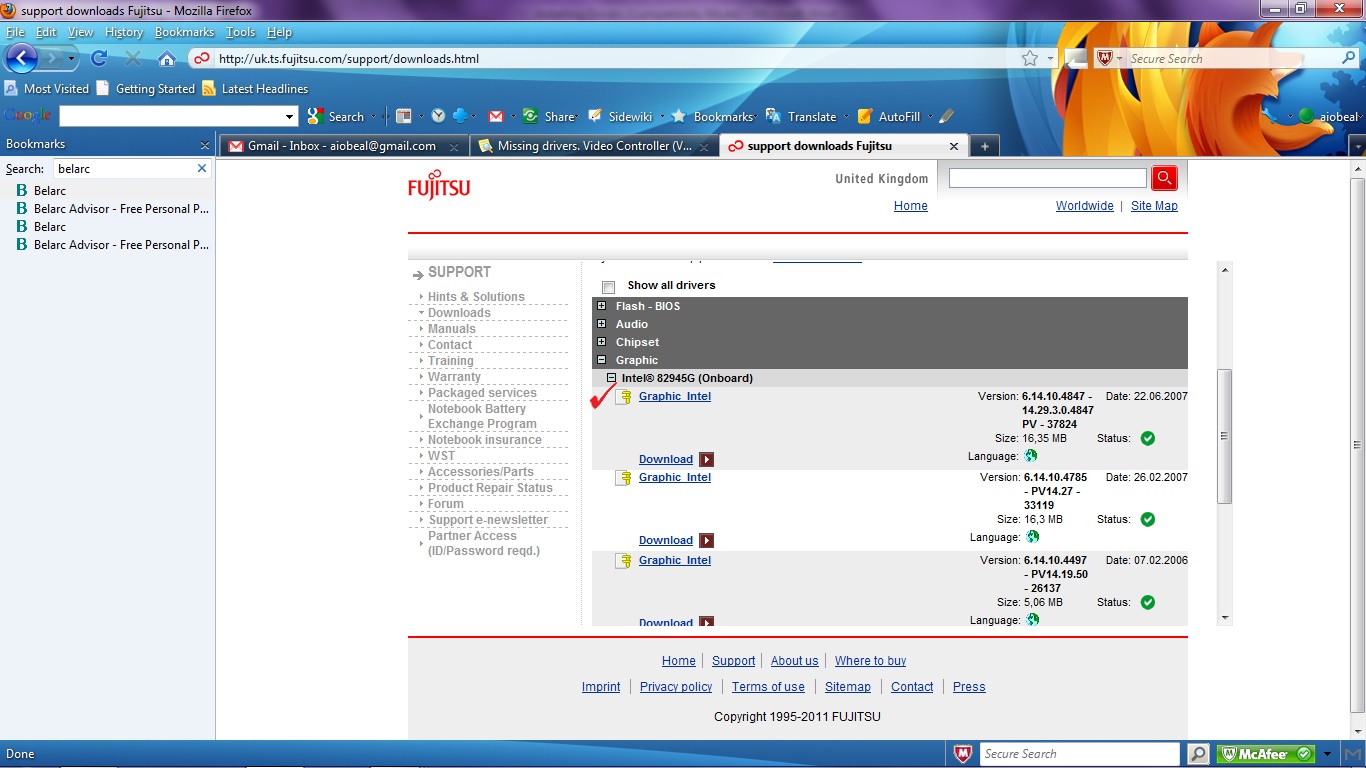1366x768 pixels.
Task: Click the Fujitsu red search button
Action: click(1164, 178)
